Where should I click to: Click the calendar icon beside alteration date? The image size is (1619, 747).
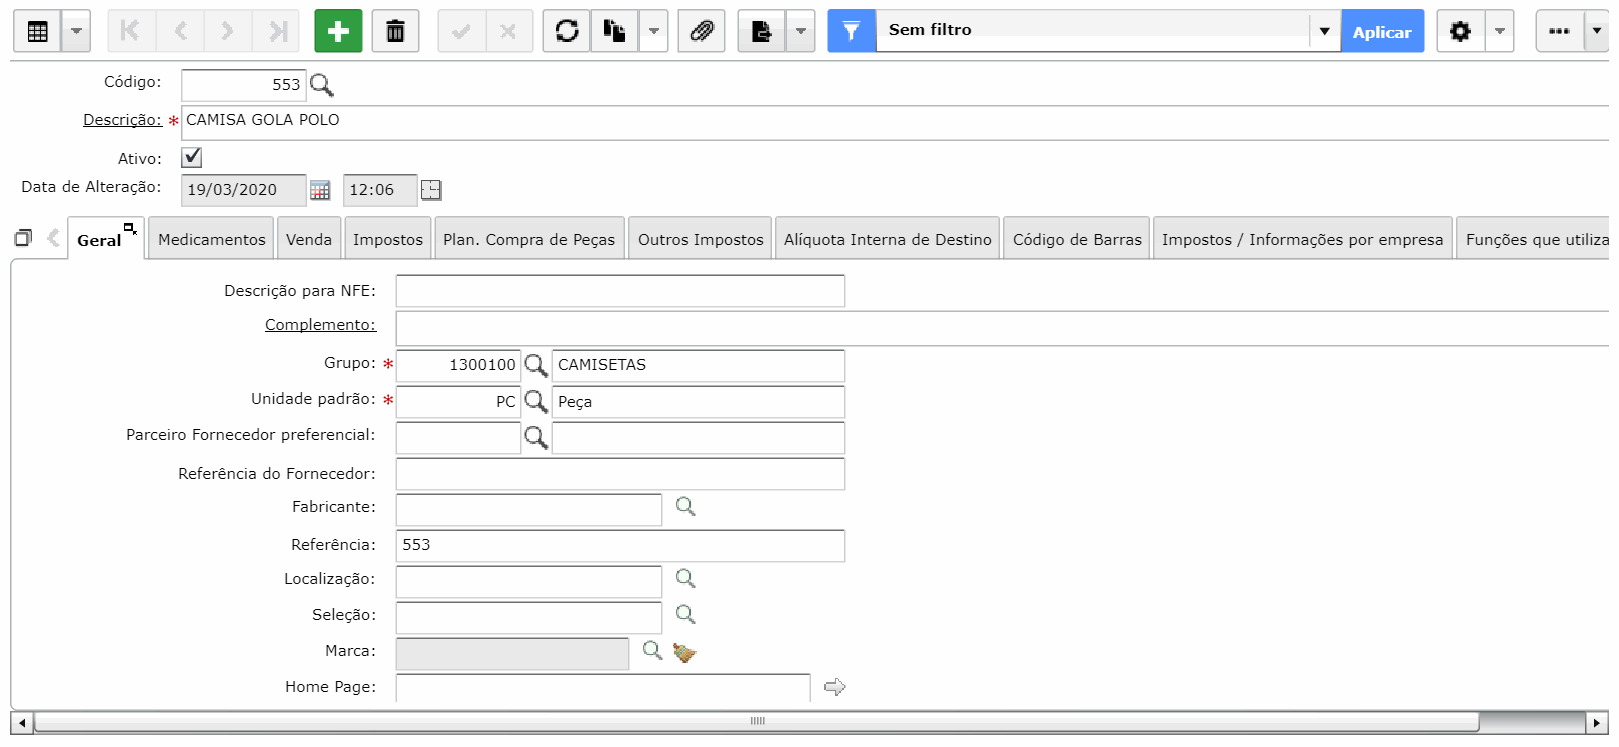[x=320, y=190]
